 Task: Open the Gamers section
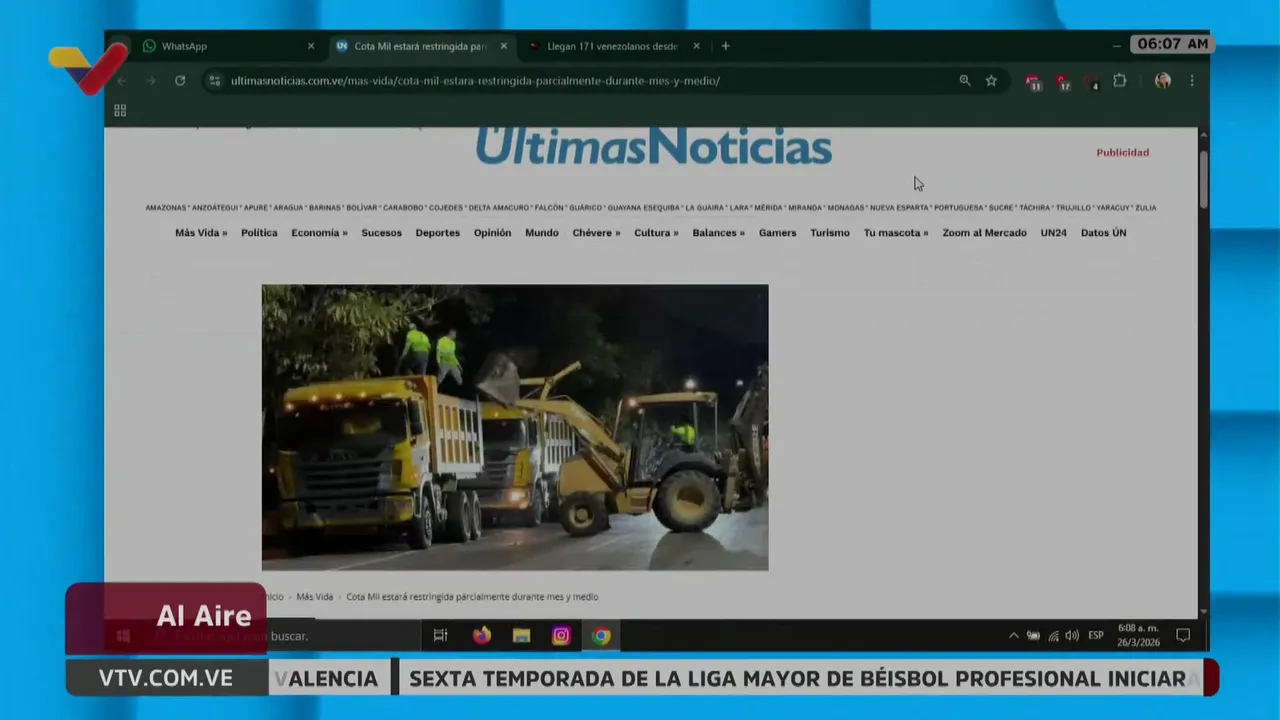tap(777, 233)
